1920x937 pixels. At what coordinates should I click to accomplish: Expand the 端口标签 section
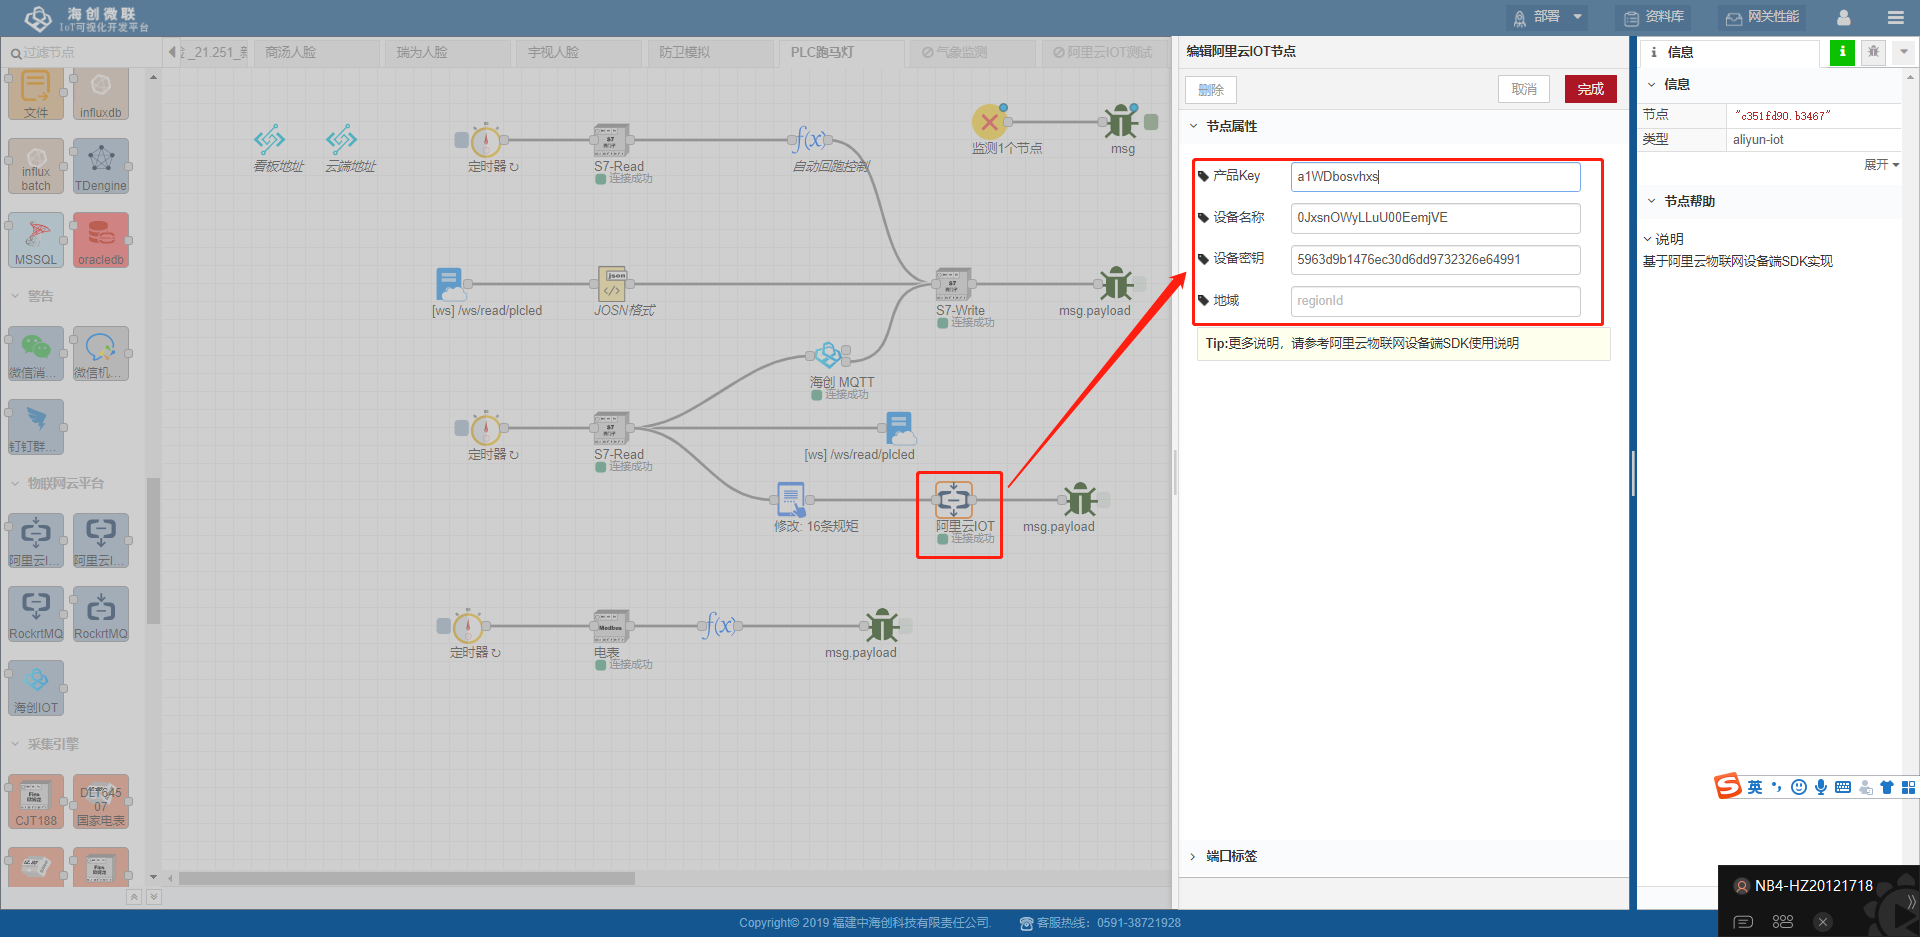(1193, 856)
